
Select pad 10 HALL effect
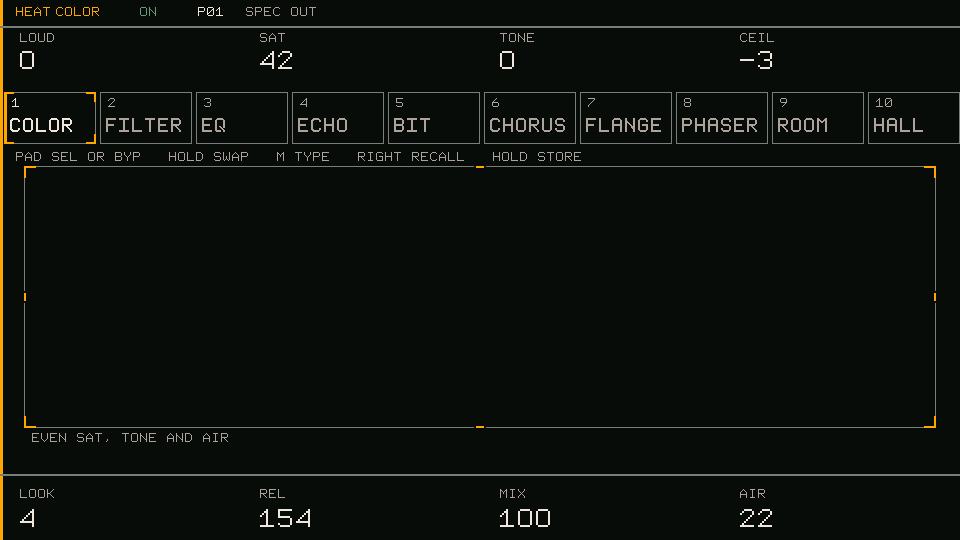[914, 118]
